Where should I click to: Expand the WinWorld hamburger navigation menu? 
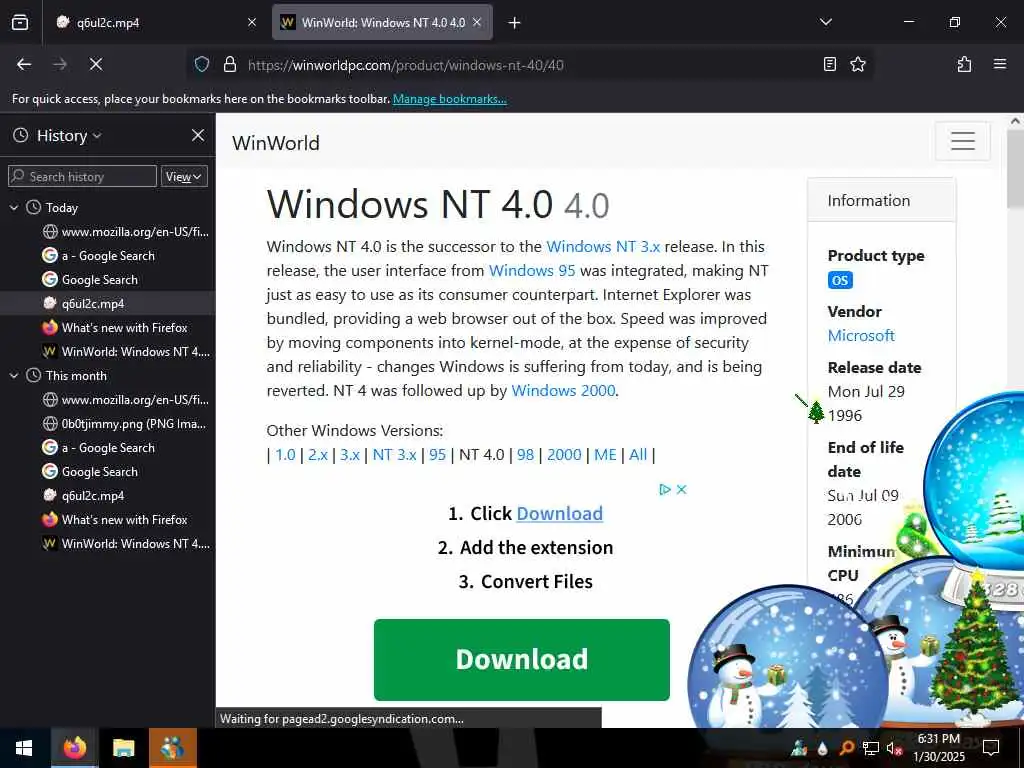pos(963,140)
